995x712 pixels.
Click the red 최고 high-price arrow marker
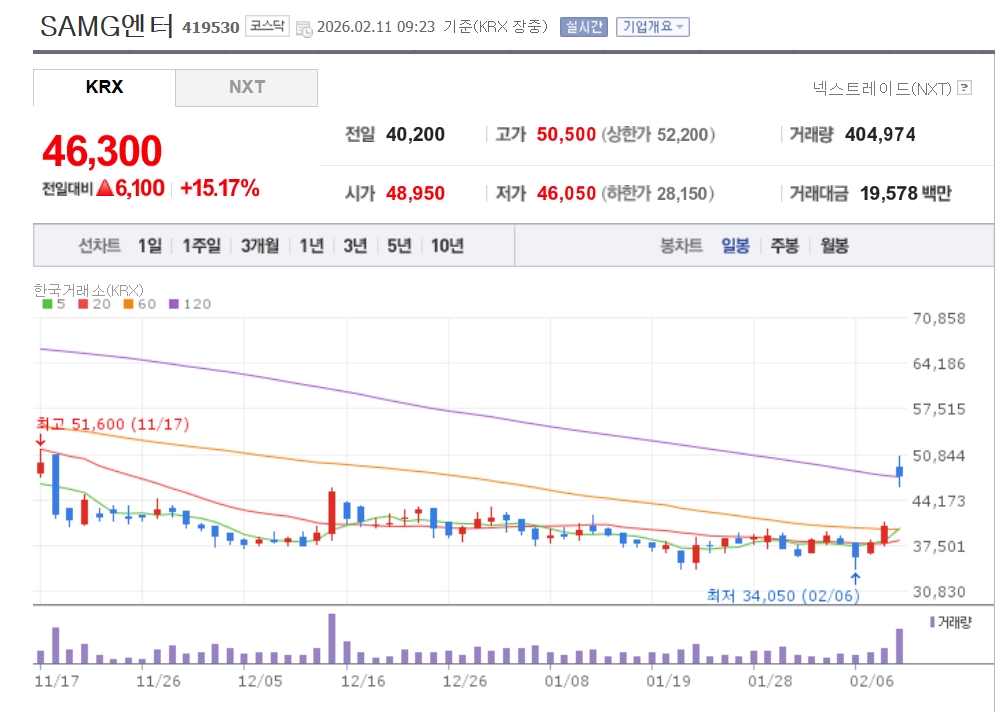tap(41, 440)
